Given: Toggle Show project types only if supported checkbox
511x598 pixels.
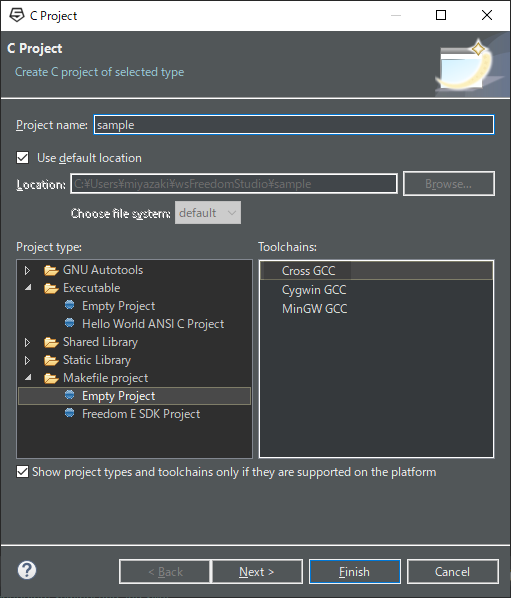Looking at the screenshot, I should (22, 472).
